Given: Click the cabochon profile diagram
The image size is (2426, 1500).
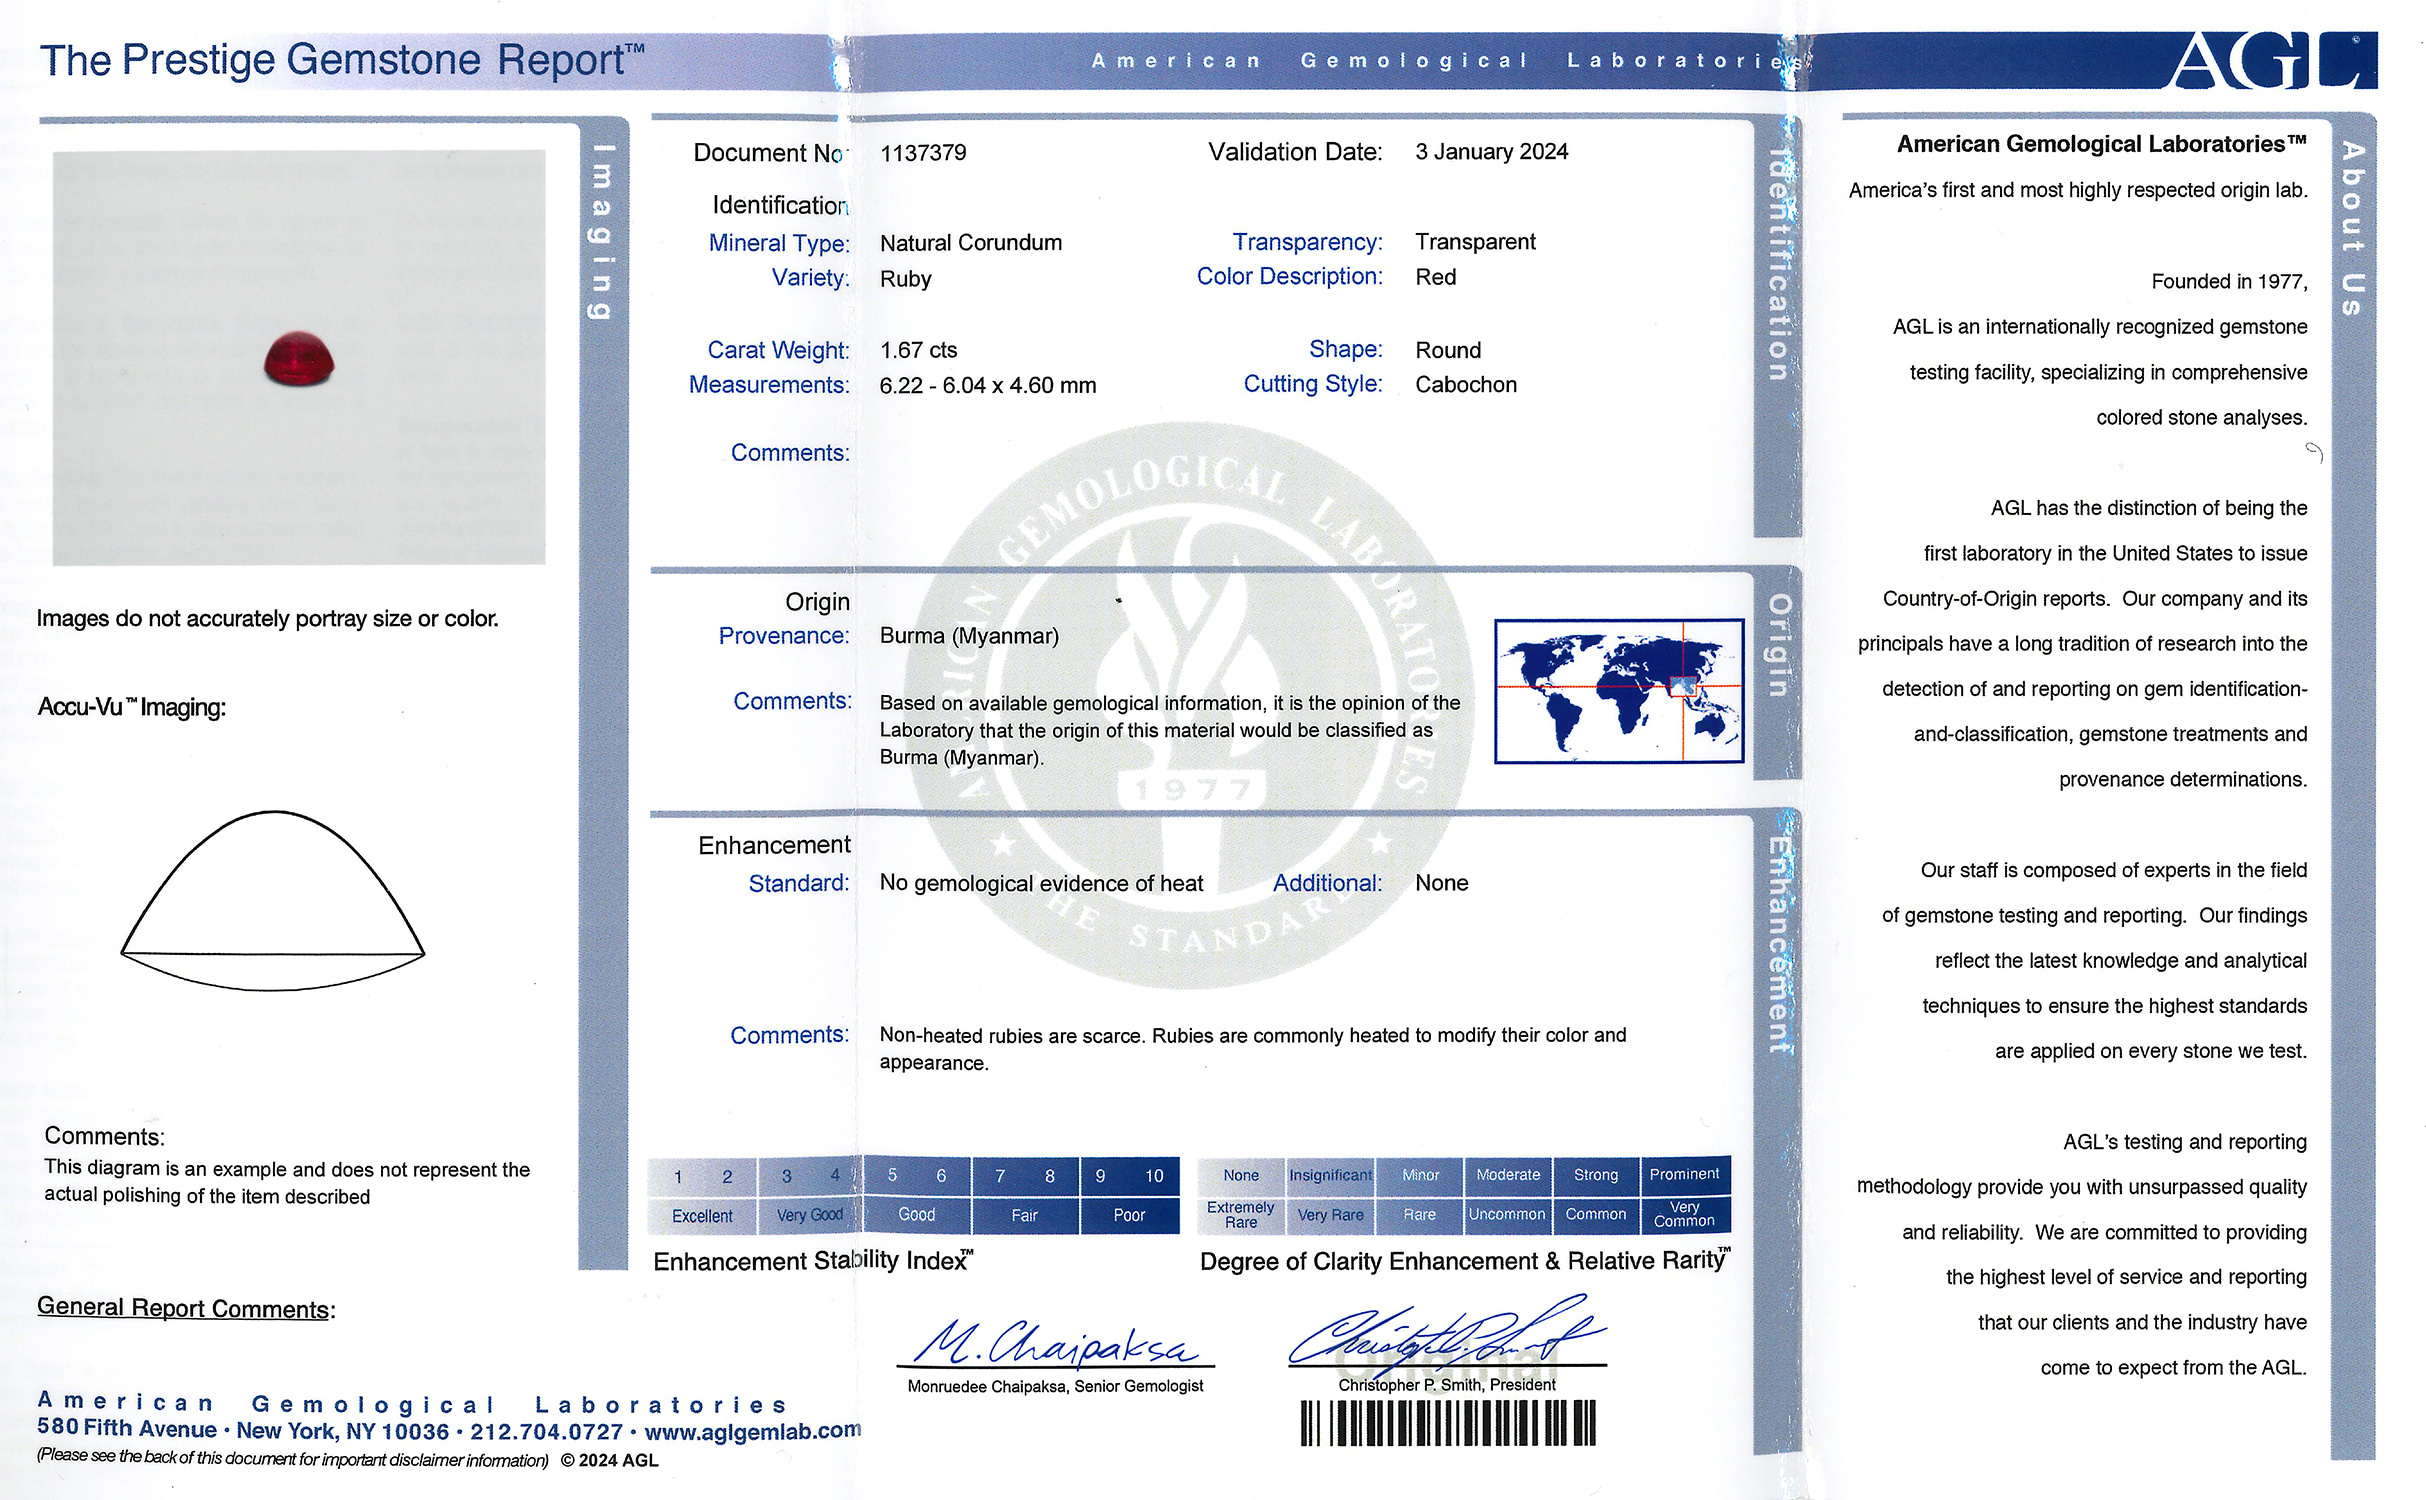Looking at the screenshot, I should [x=273, y=901].
